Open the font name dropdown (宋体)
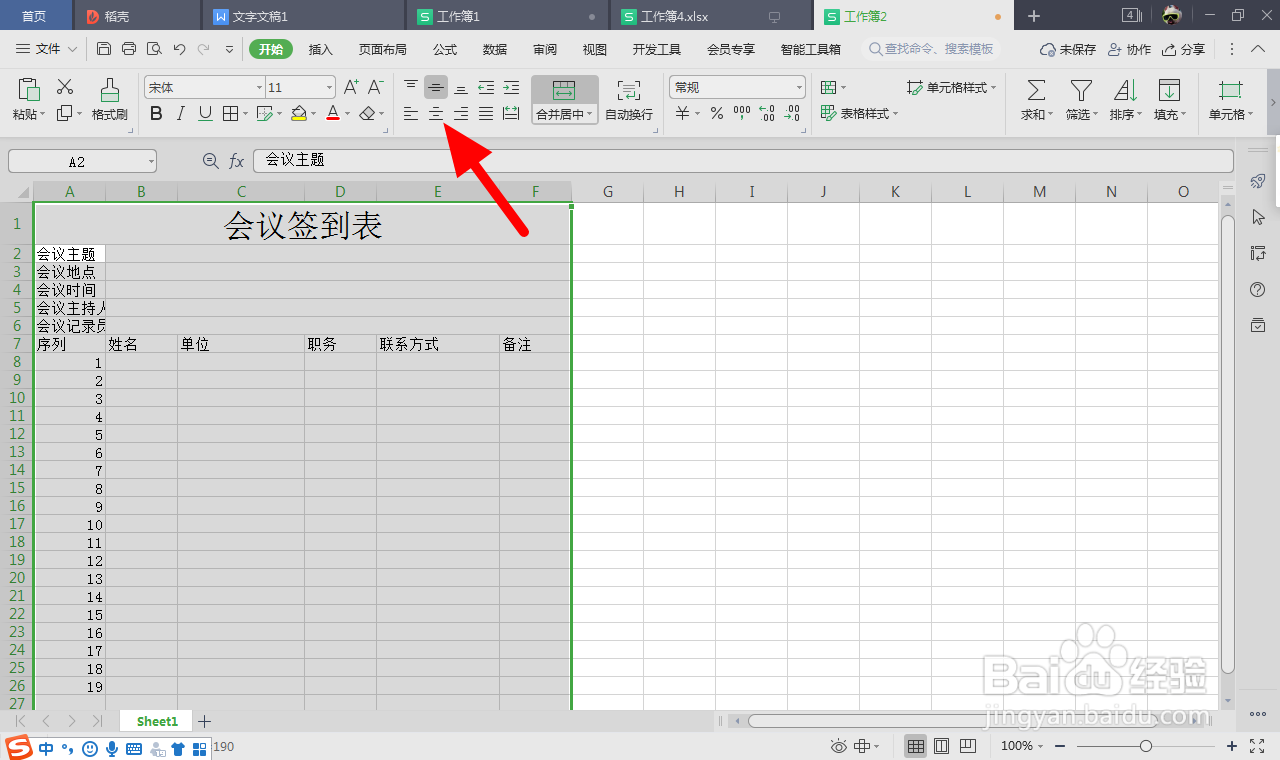 pyautogui.click(x=259, y=88)
